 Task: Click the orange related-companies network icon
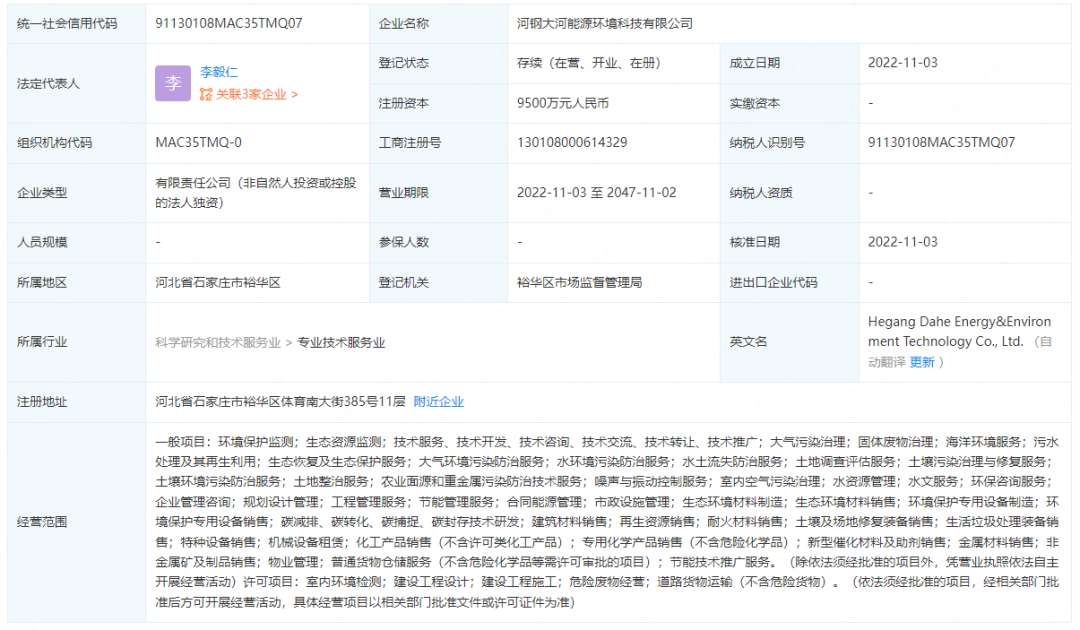coord(205,94)
